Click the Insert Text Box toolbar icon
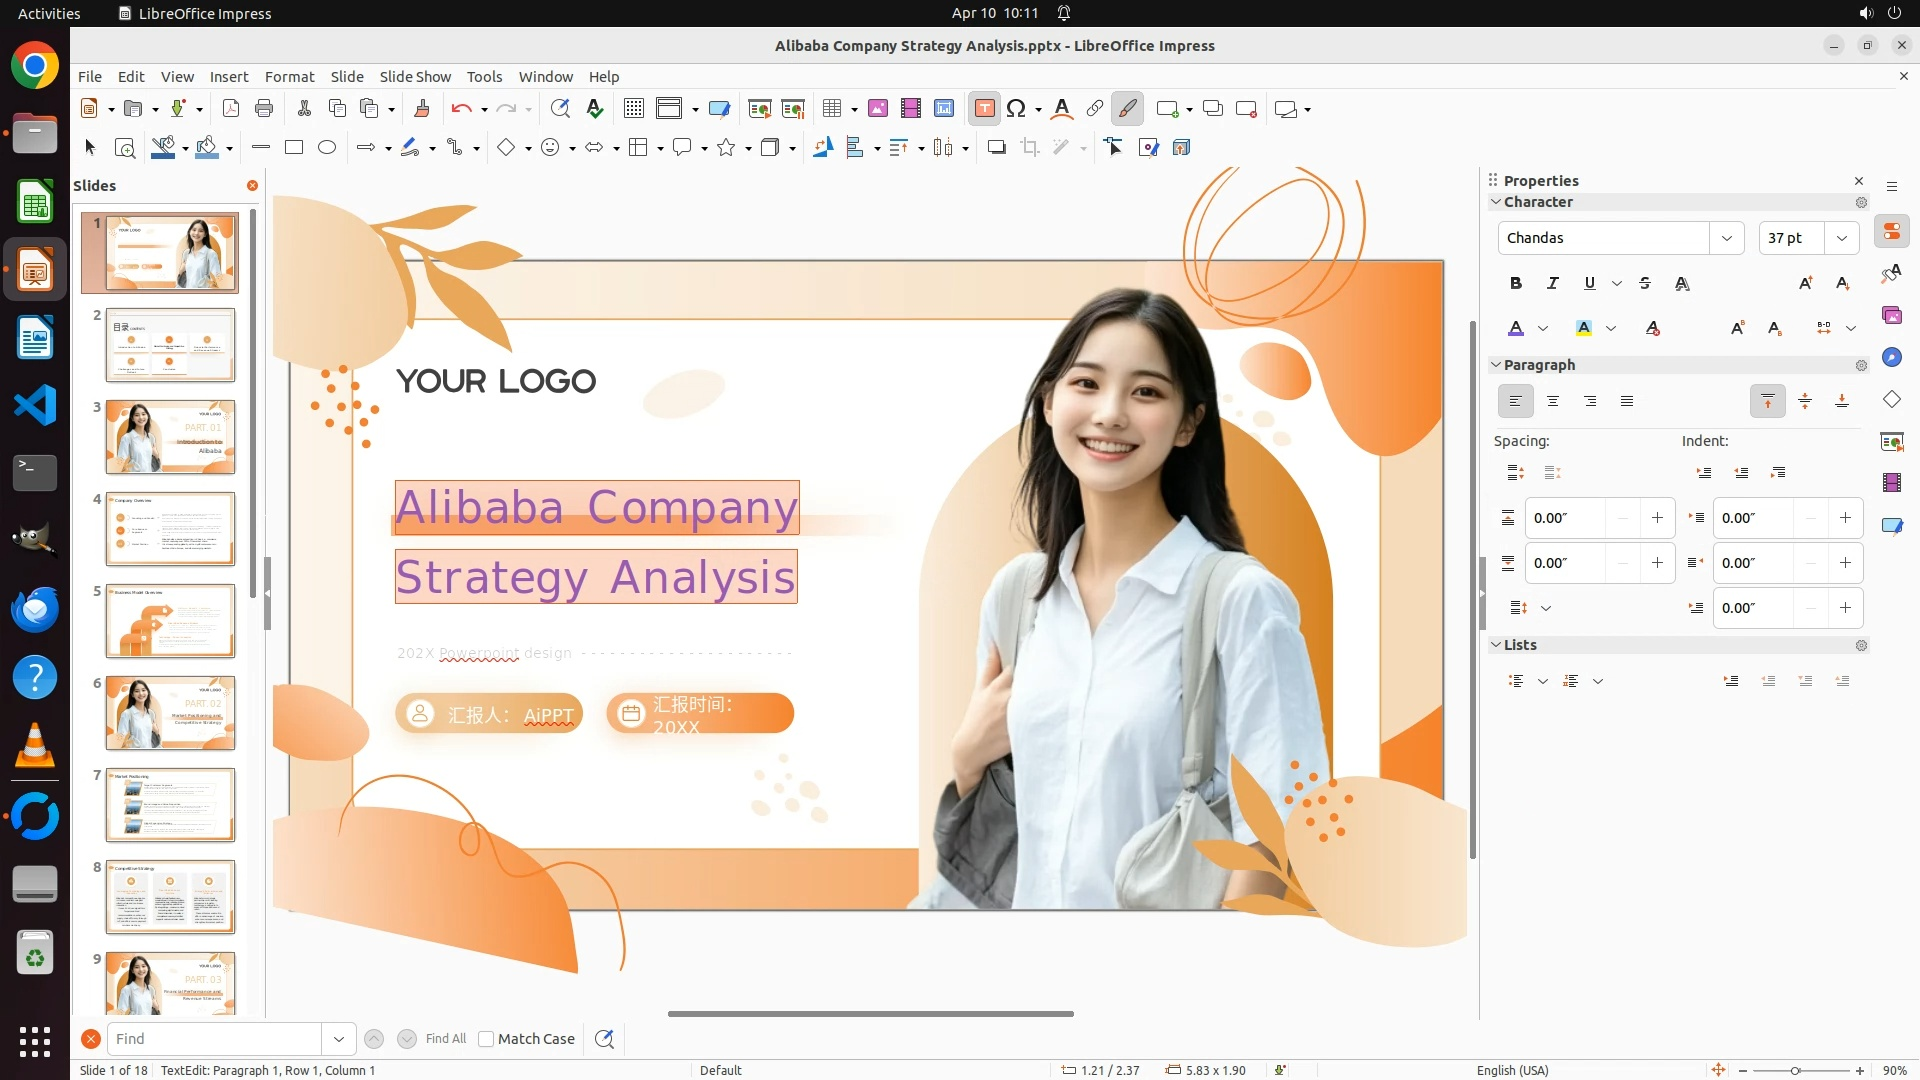The height and width of the screenshot is (1080, 1920). point(984,109)
